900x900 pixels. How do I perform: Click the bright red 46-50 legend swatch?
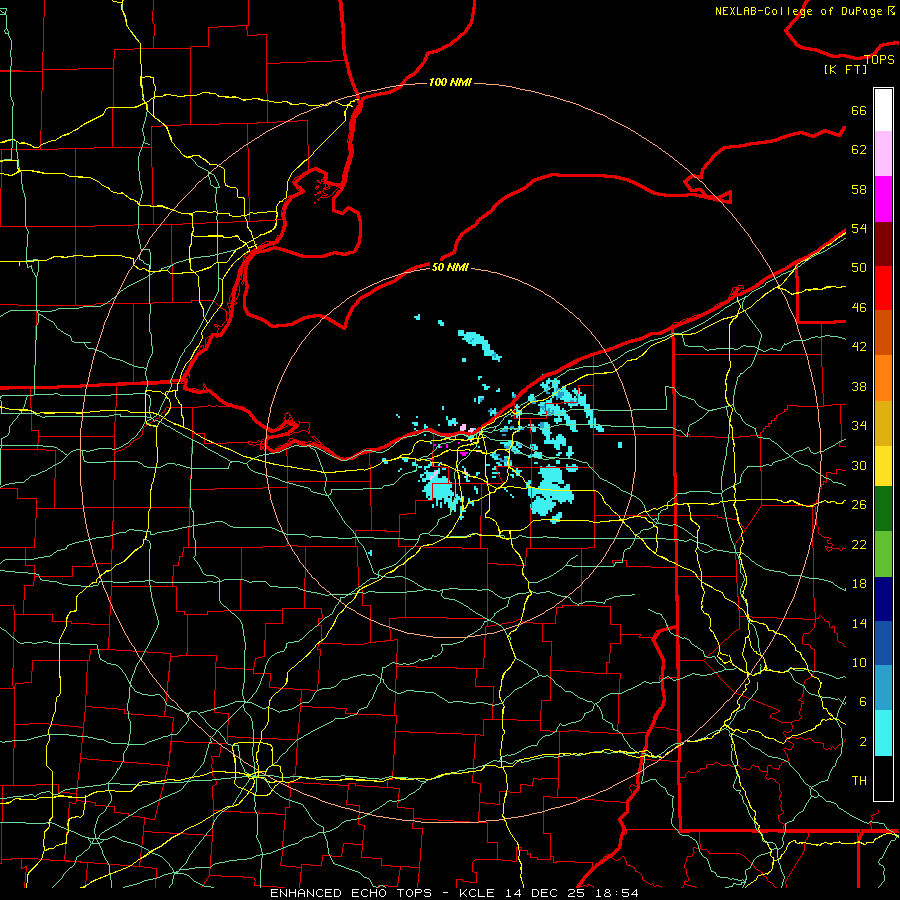883,288
